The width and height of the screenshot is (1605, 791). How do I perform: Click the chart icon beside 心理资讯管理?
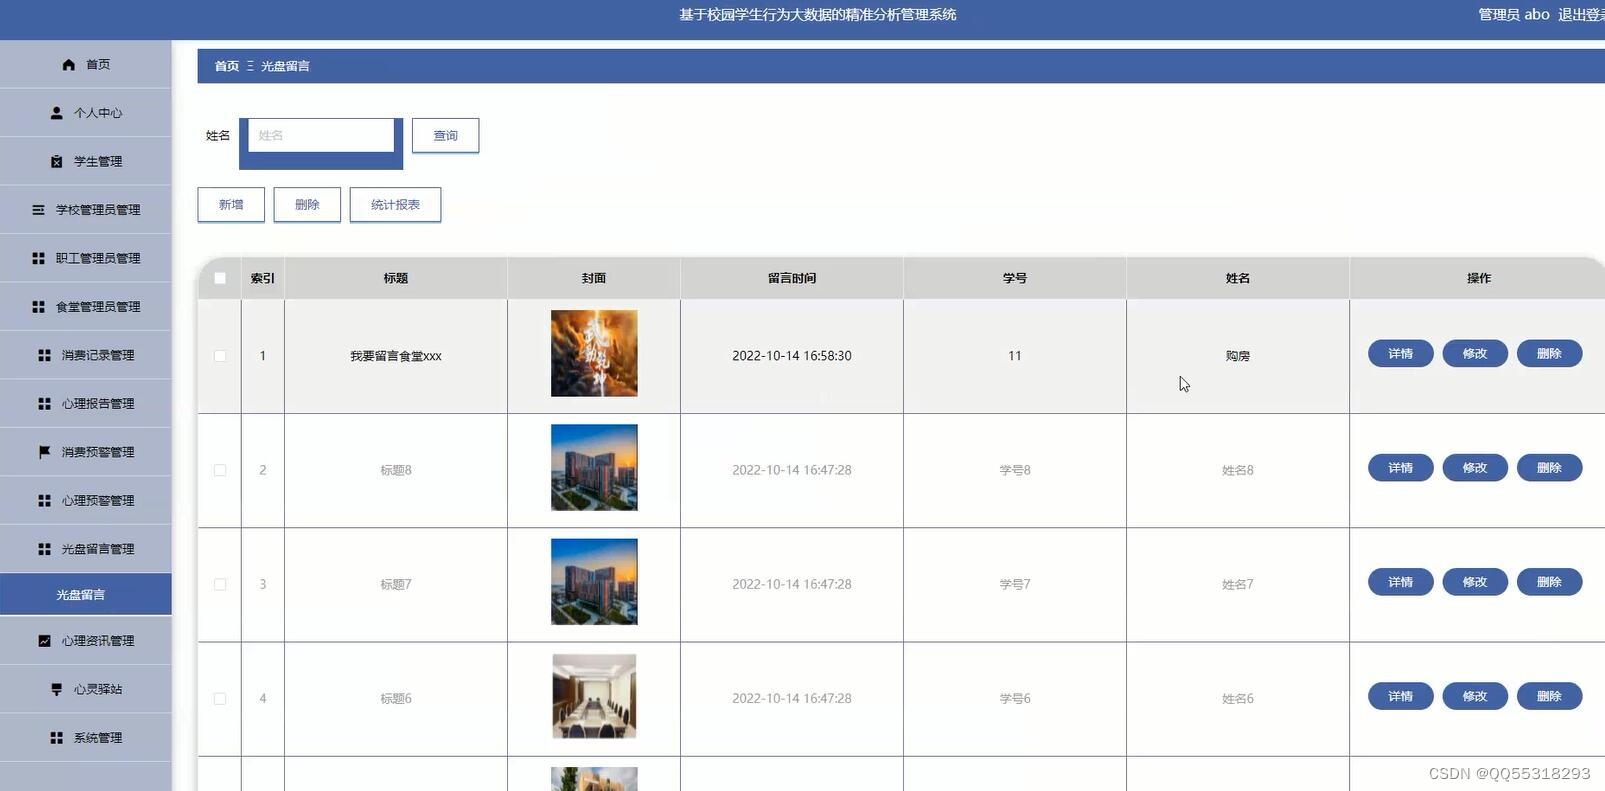pyautogui.click(x=44, y=641)
